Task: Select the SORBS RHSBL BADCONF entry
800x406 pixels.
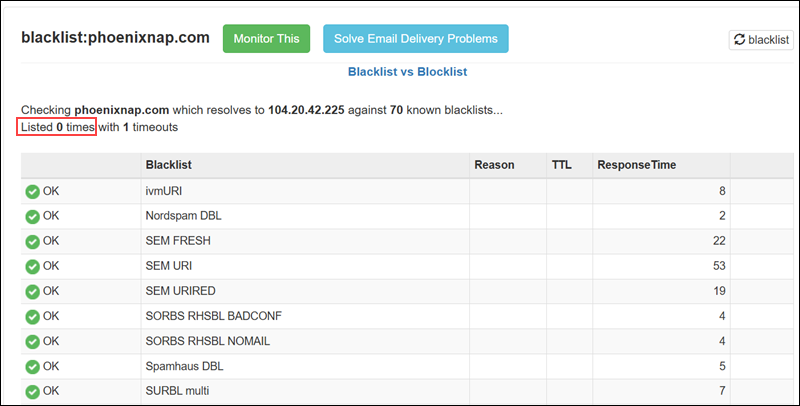Action: pos(214,316)
